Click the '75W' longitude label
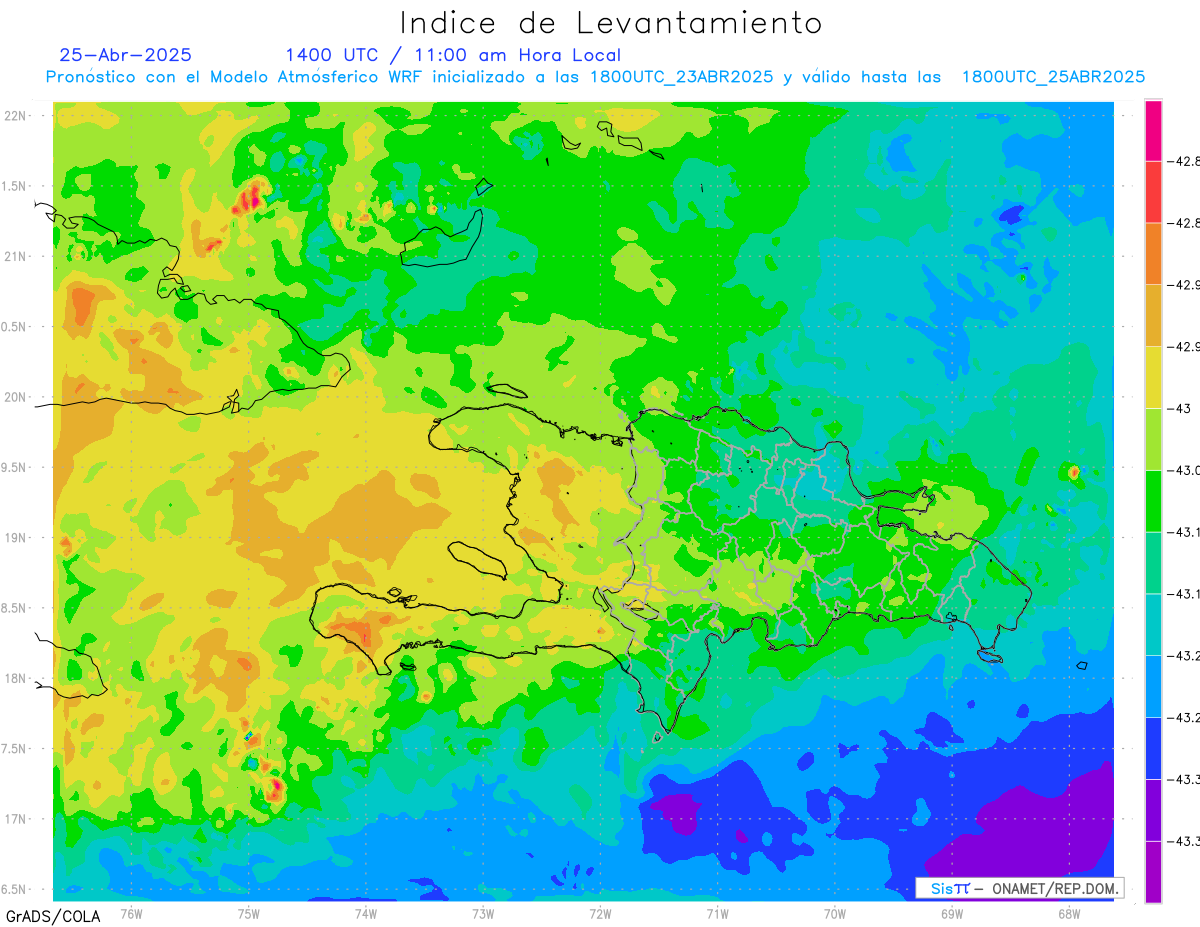Image resolution: width=1200 pixels, height=927 pixels. [x=249, y=913]
